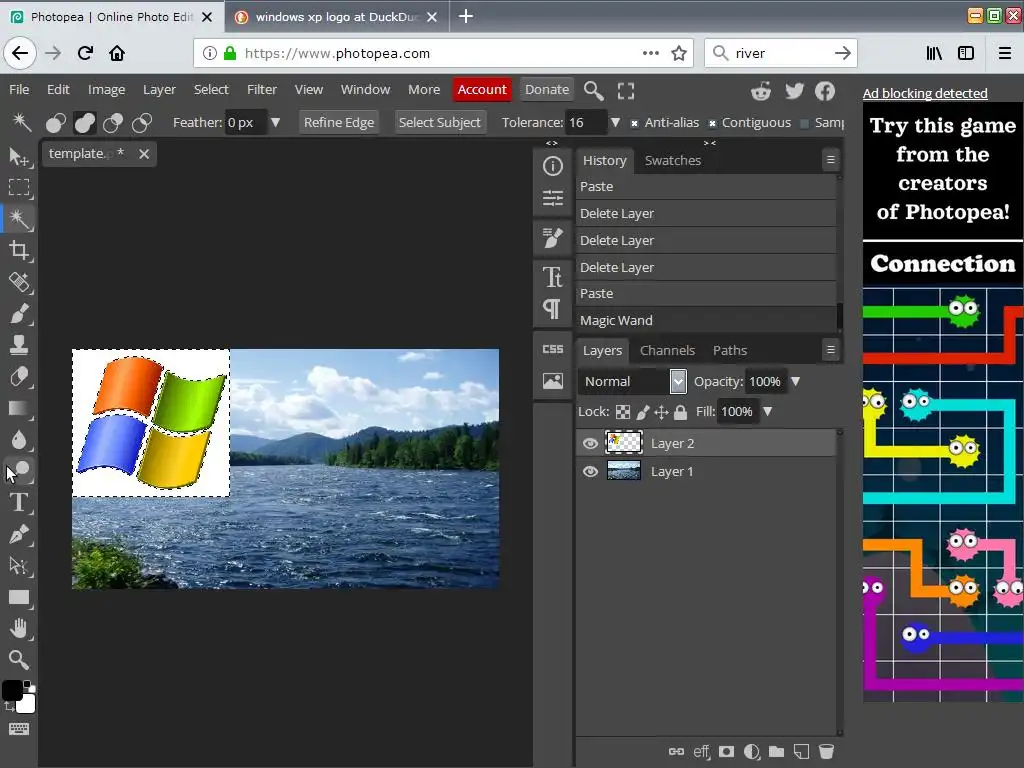Choose the subtract from selection mode icon
Viewport: 1024px width, 768px height.
pos(113,123)
